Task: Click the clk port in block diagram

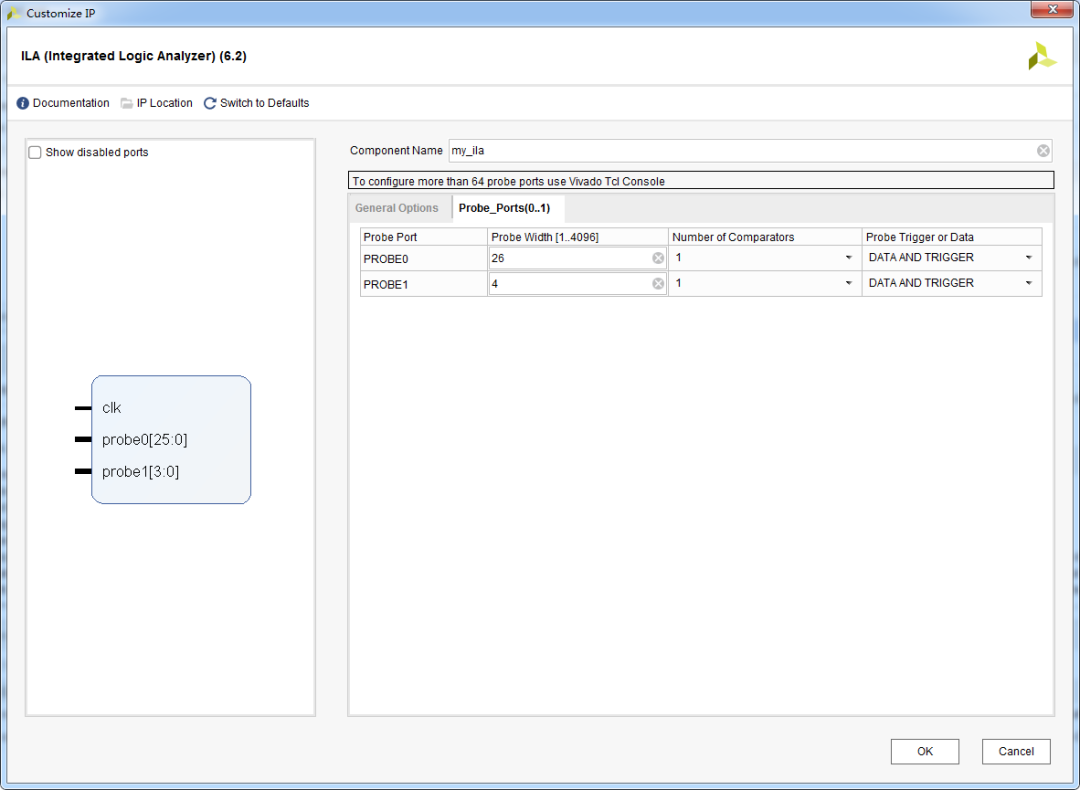Action: click(x=111, y=408)
